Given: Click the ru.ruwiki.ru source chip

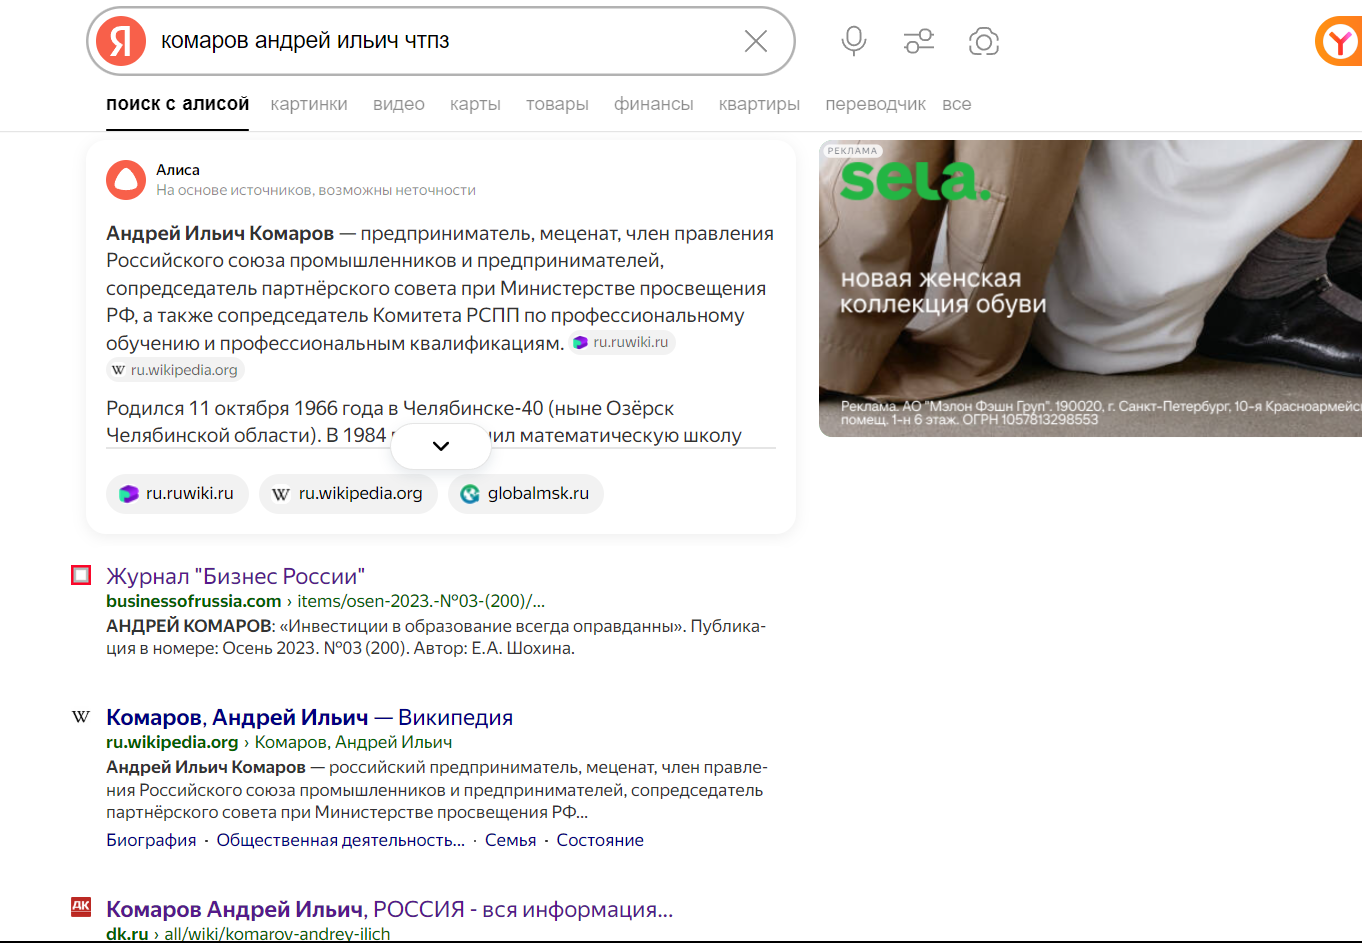Looking at the screenshot, I should pos(177,493).
